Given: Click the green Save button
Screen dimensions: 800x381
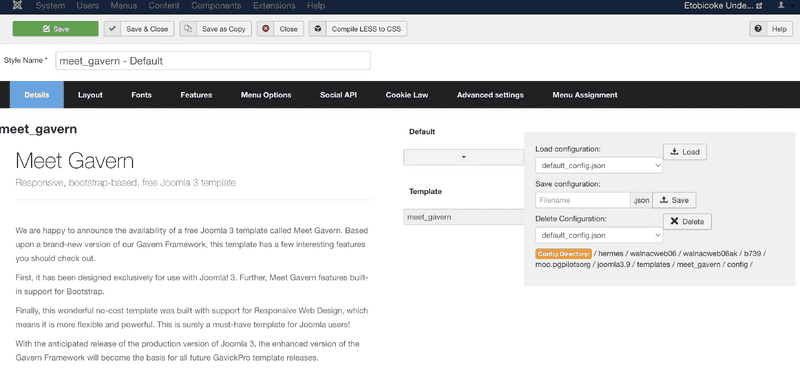Looking at the screenshot, I should 56,29.
